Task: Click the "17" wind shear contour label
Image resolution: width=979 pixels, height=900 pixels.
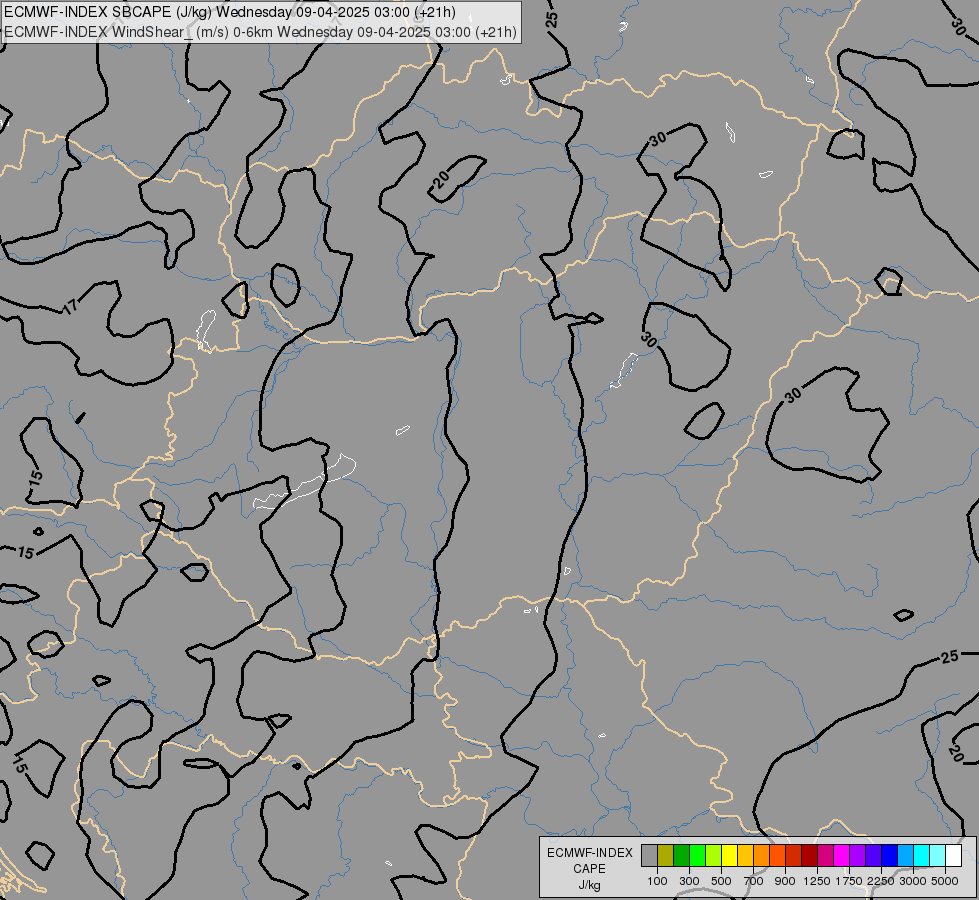Action: (x=71, y=306)
